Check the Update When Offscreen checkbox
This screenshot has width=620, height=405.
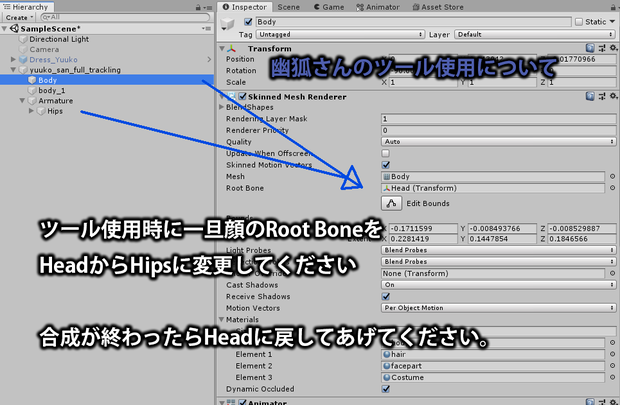coord(386,153)
